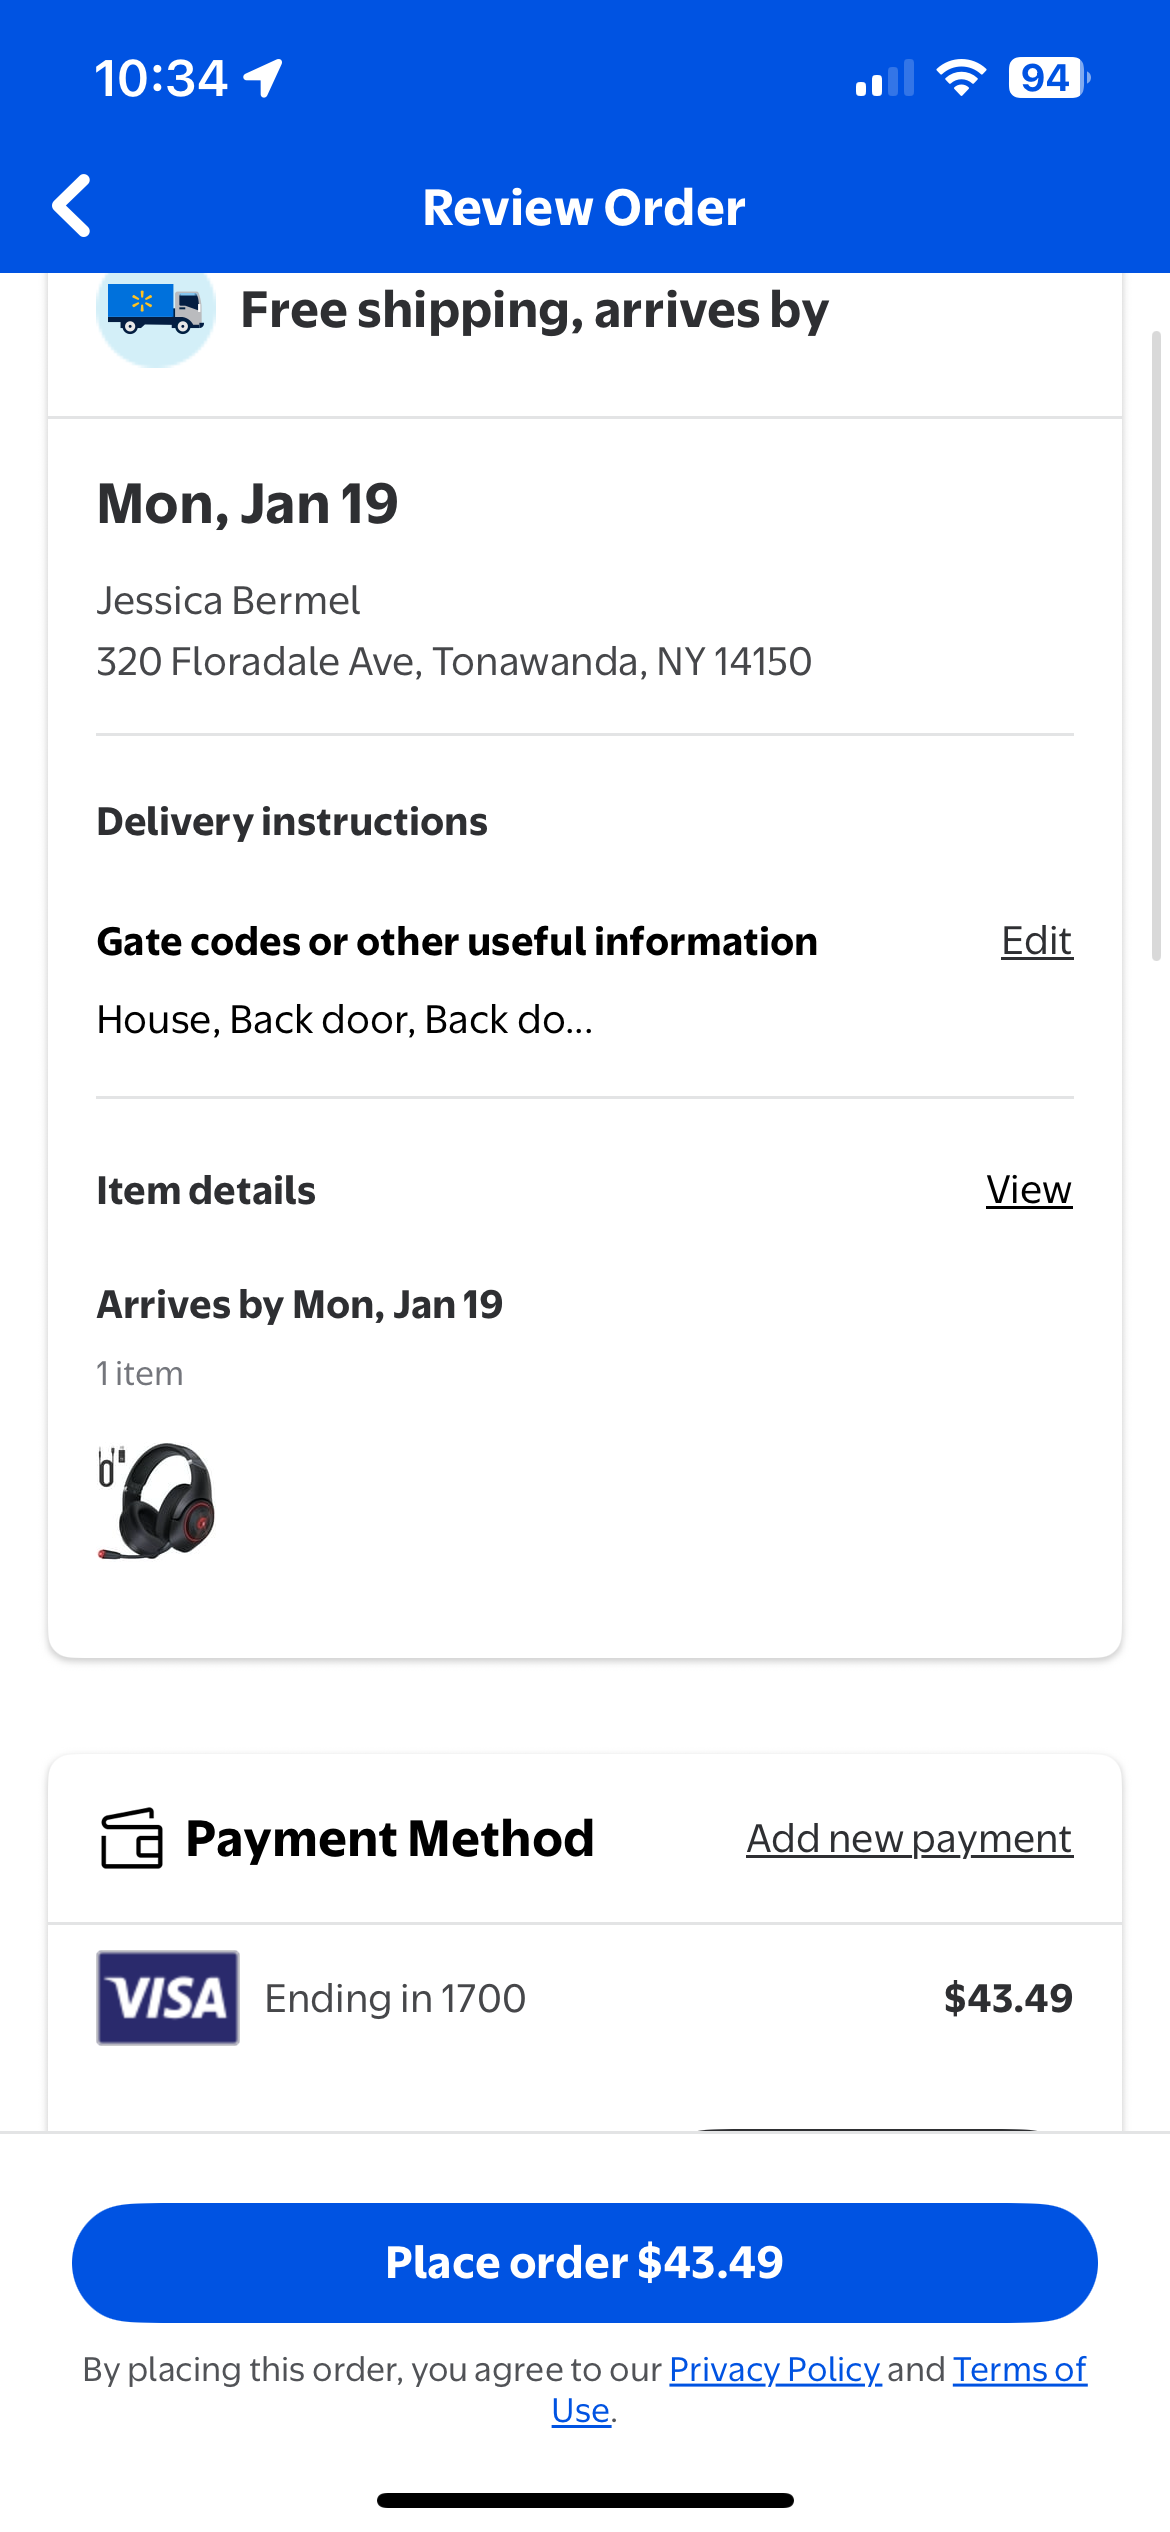Click the vertical scrollbar on right edge
The image size is (1170, 2532).
coord(1156,645)
